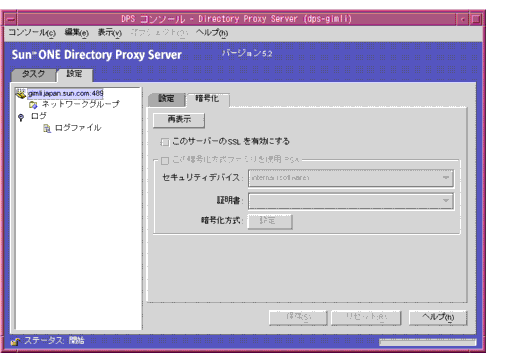
Task: Collapse the ログ tree node handle
Action: coord(21,117)
